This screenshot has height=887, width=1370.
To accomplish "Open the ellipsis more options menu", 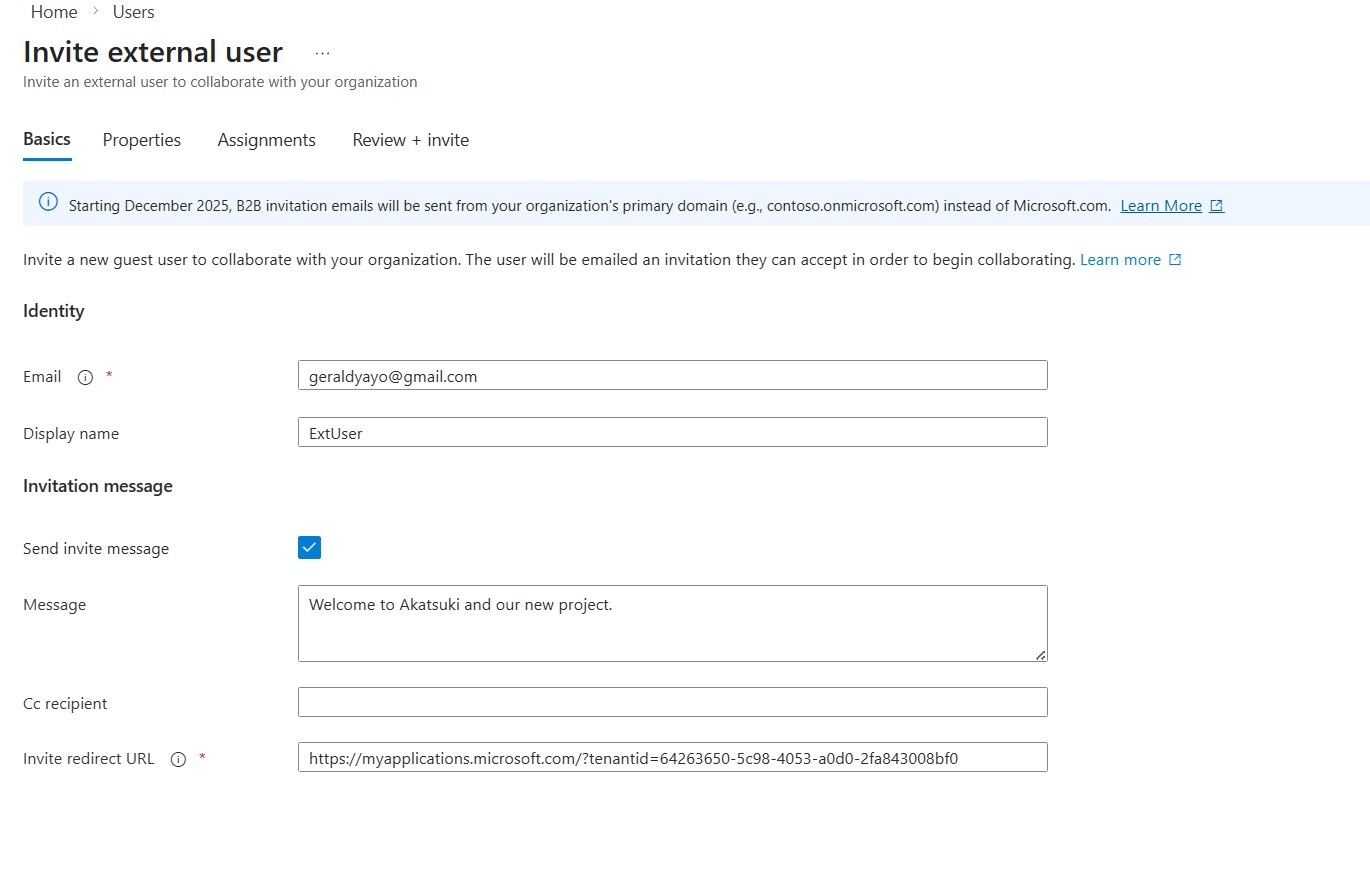I will tap(322, 53).
